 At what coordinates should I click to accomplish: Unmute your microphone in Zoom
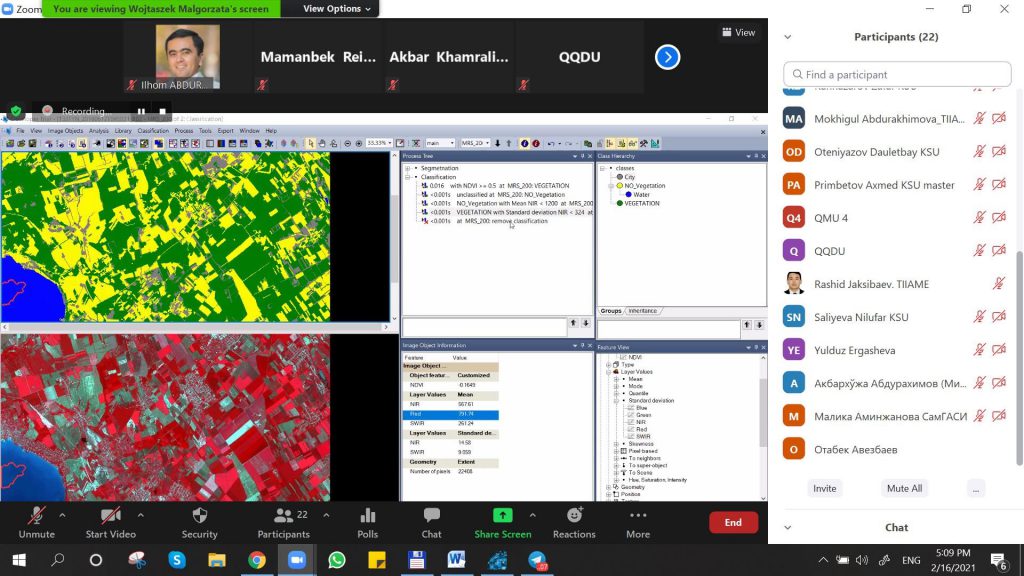pos(37,522)
